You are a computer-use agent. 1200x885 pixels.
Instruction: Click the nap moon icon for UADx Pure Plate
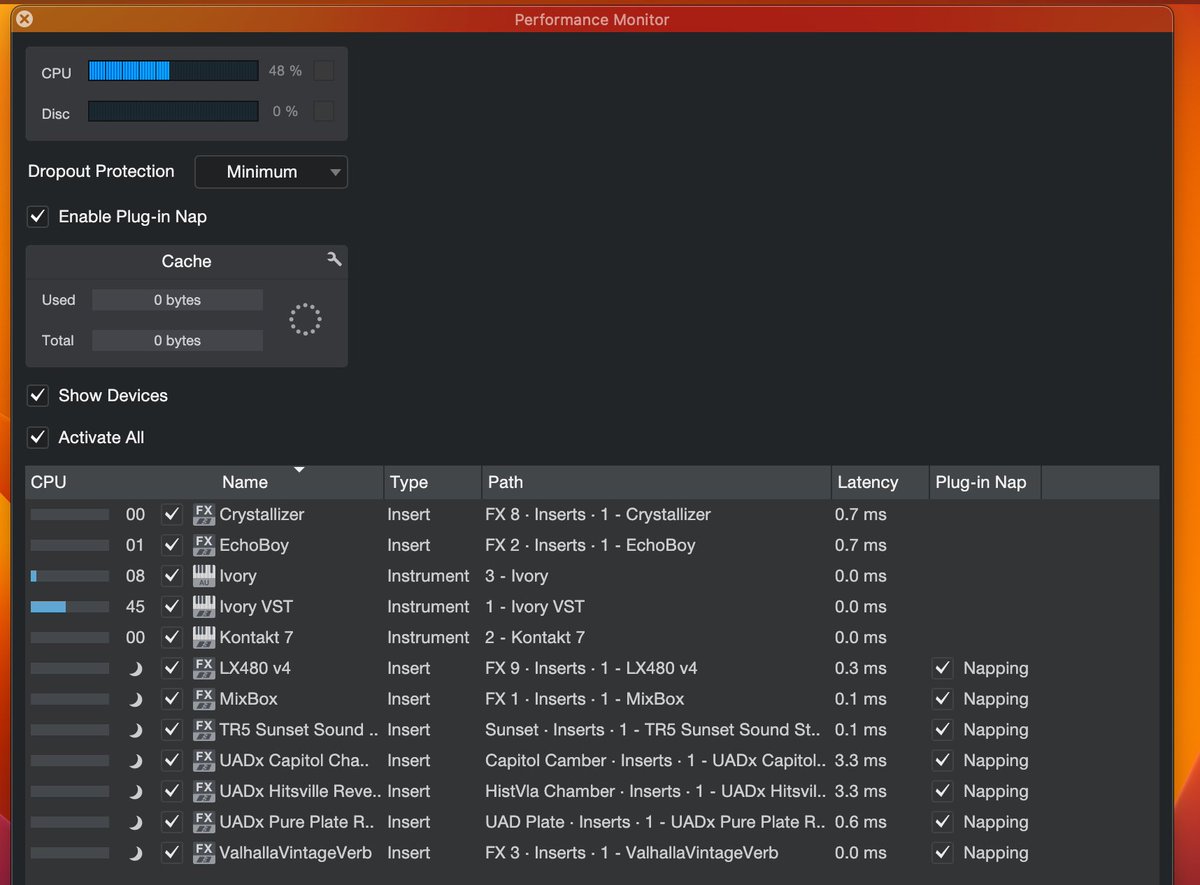coord(136,823)
